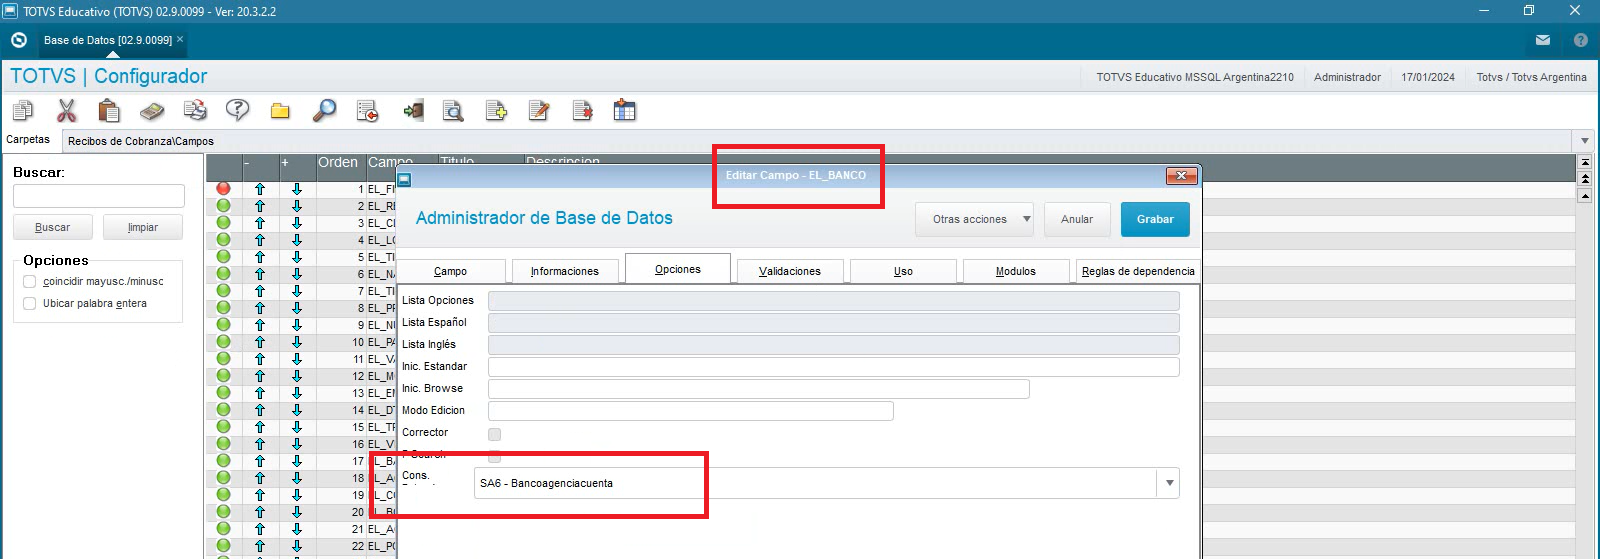
Task: Click the Lista Opciones field
Action: 834,301
